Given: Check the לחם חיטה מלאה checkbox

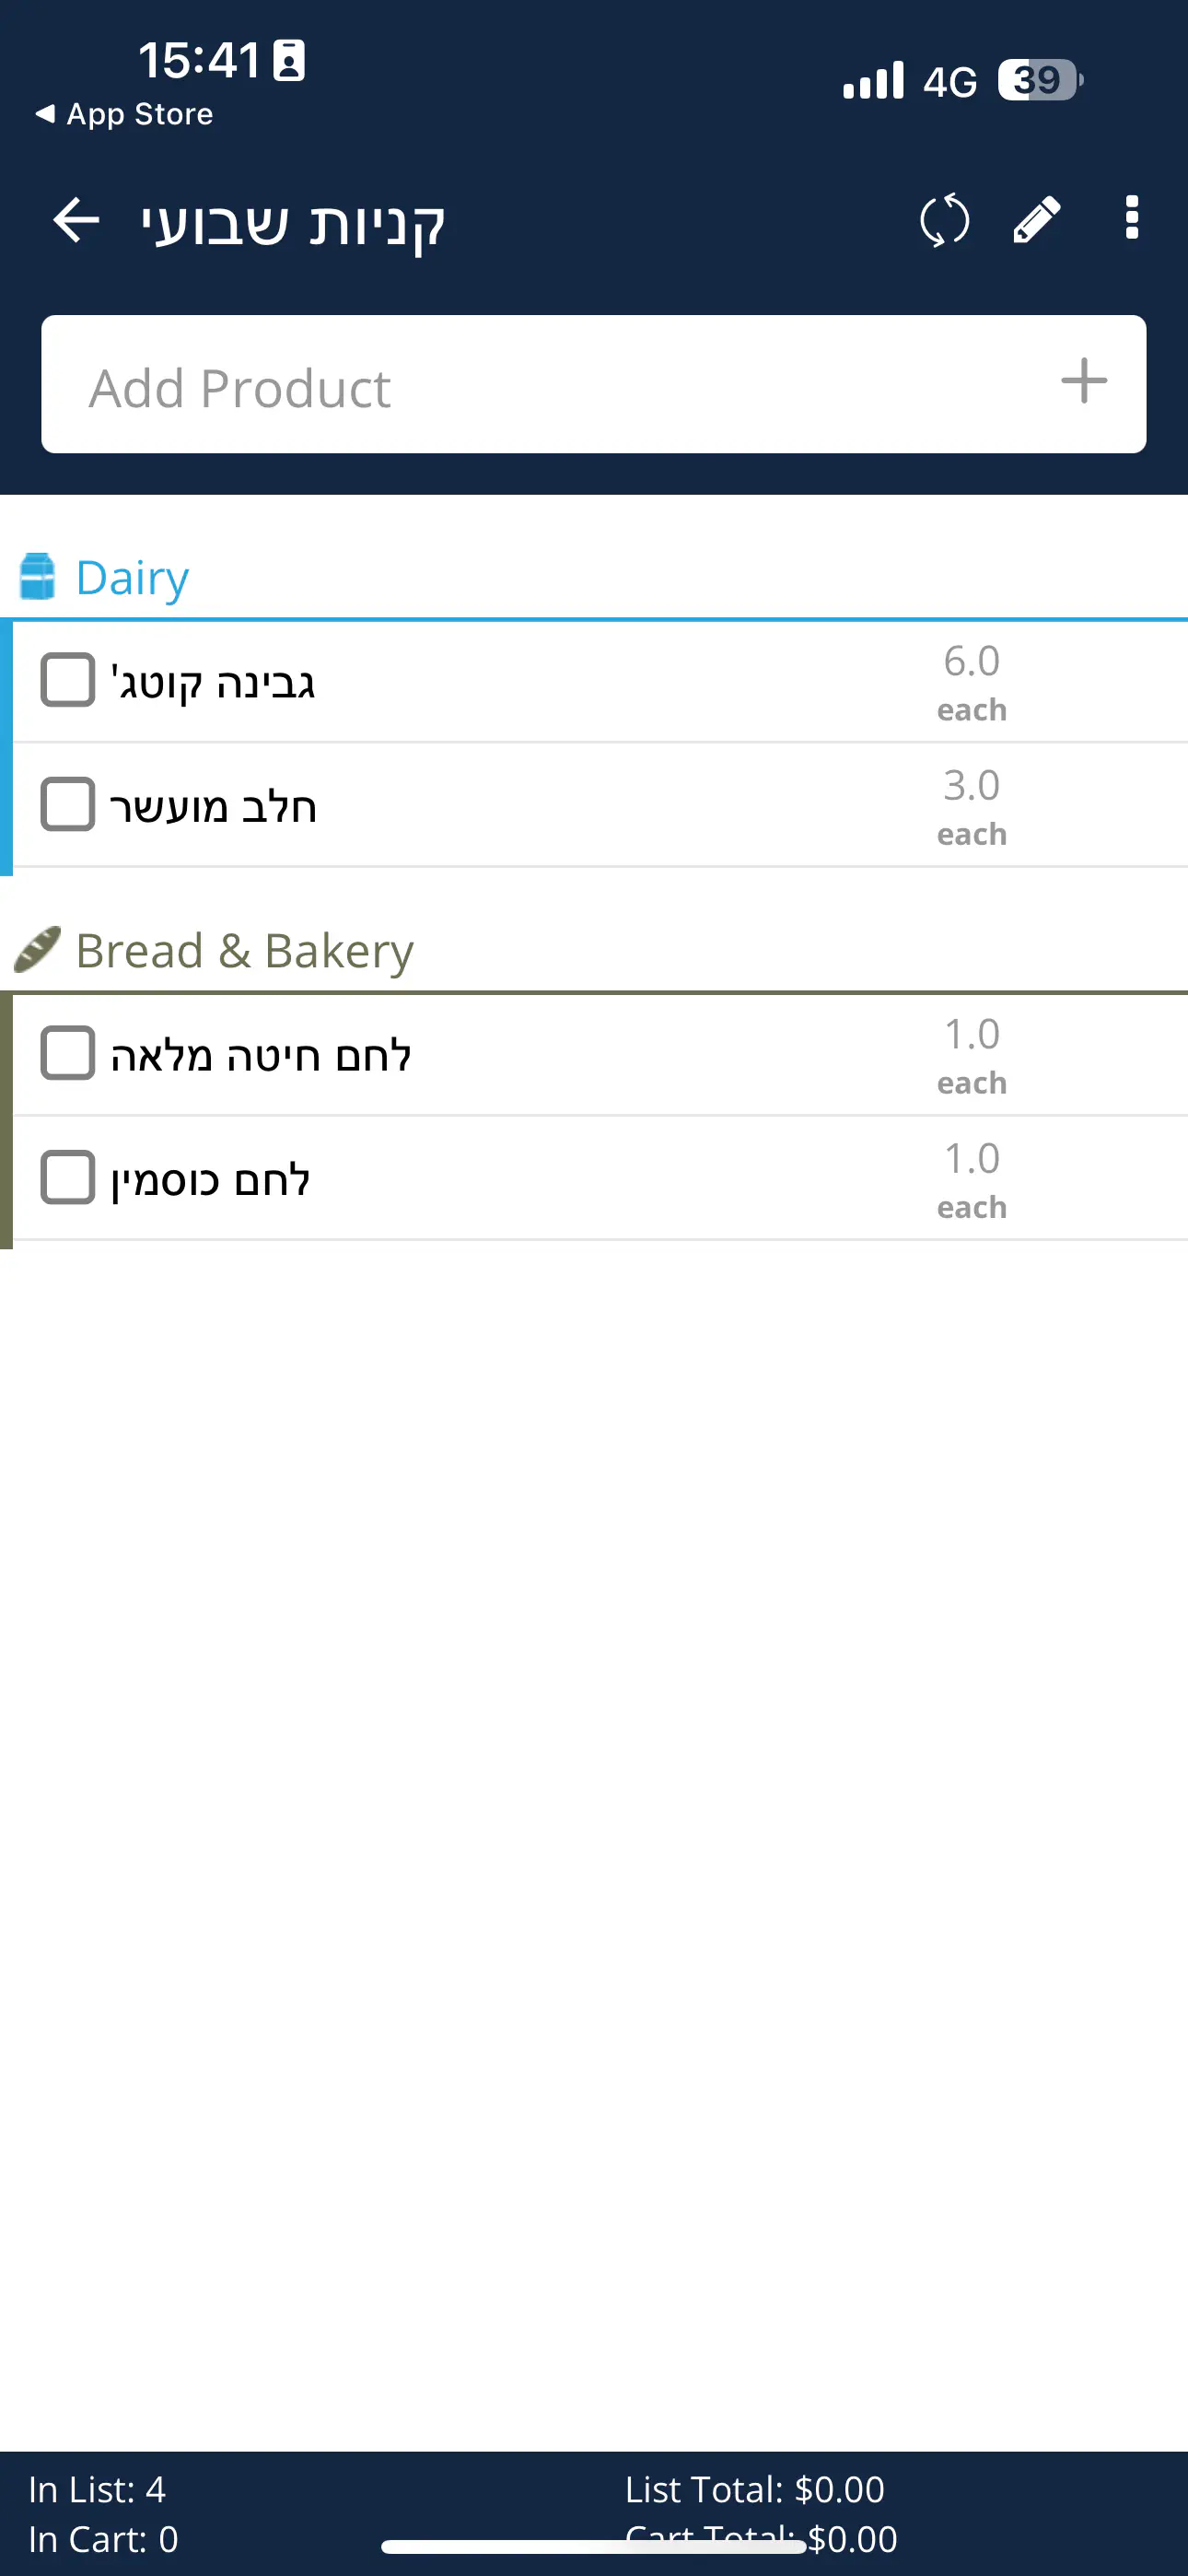Looking at the screenshot, I should [x=68, y=1053].
